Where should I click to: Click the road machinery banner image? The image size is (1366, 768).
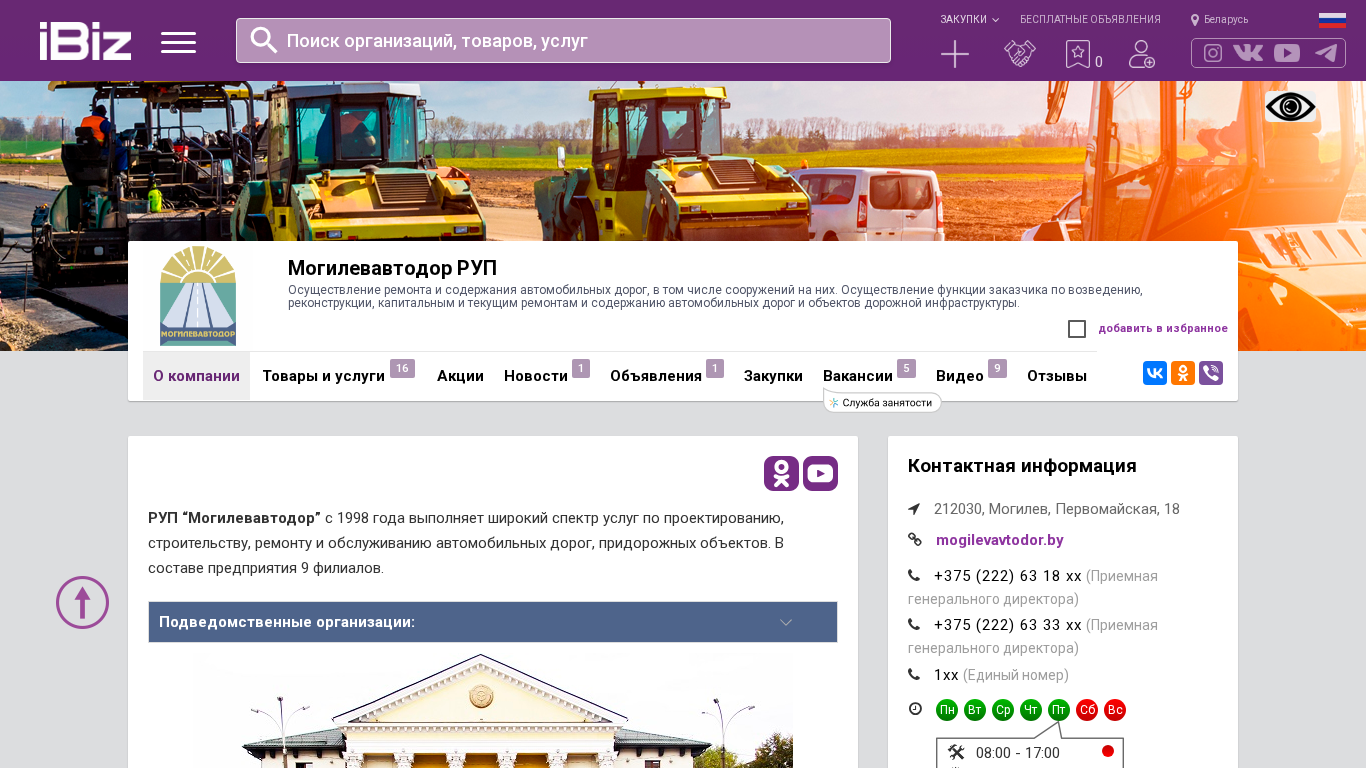pos(683,161)
